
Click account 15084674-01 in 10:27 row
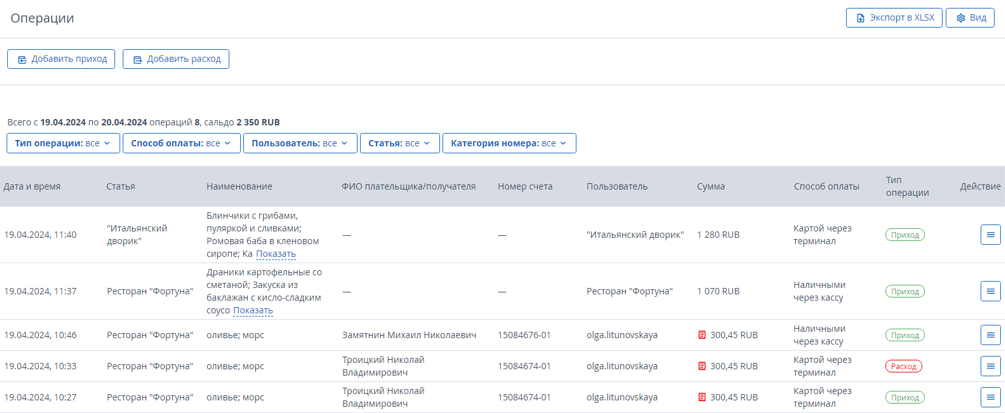pyautogui.click(x=525, y=397)
